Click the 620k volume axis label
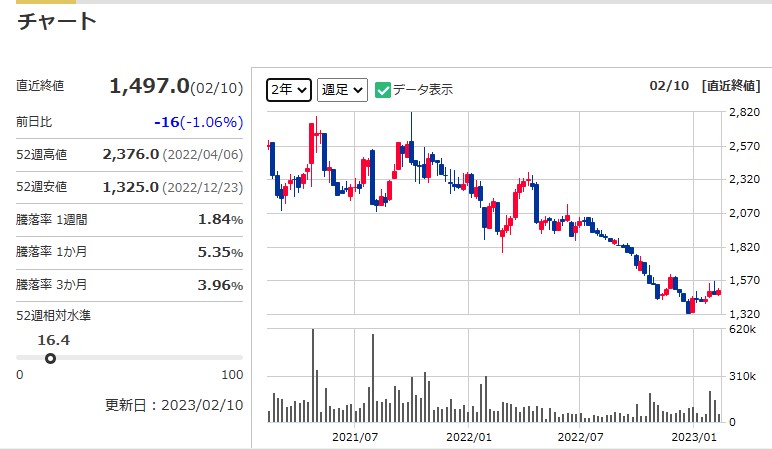 (742, 329)
